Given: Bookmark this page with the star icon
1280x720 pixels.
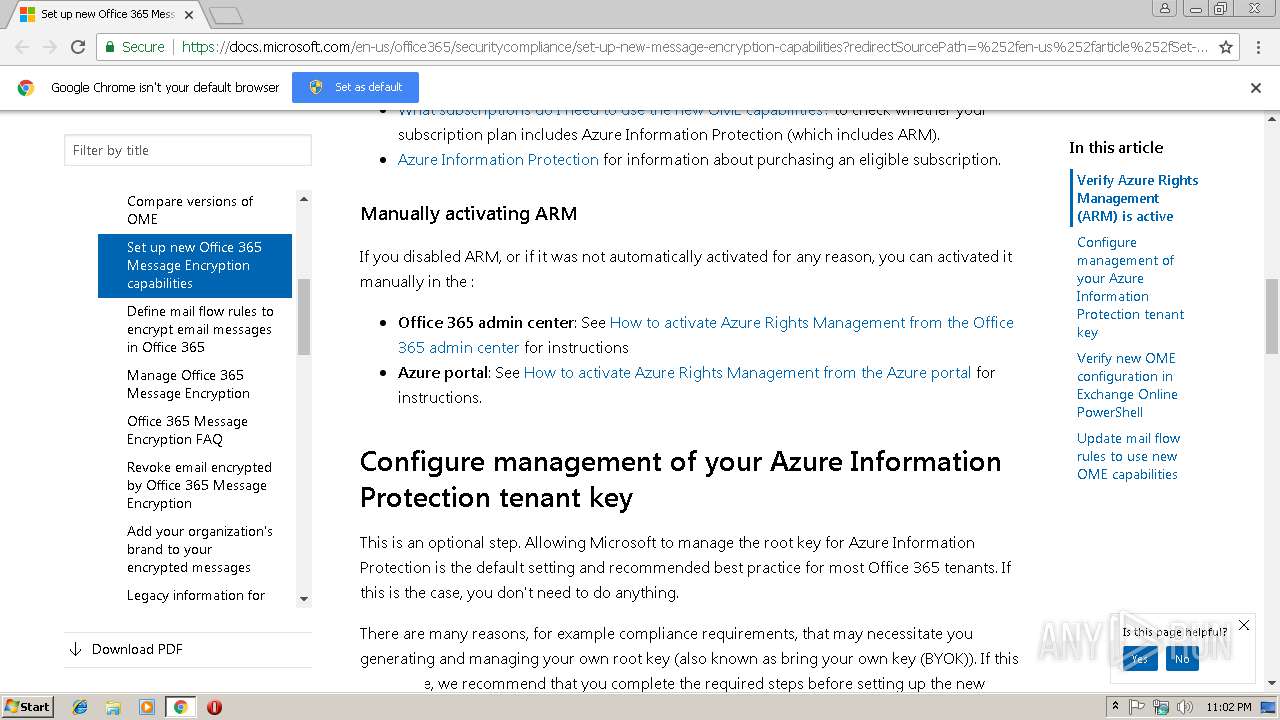Looking at the screenshot, I should (1226, 47).
